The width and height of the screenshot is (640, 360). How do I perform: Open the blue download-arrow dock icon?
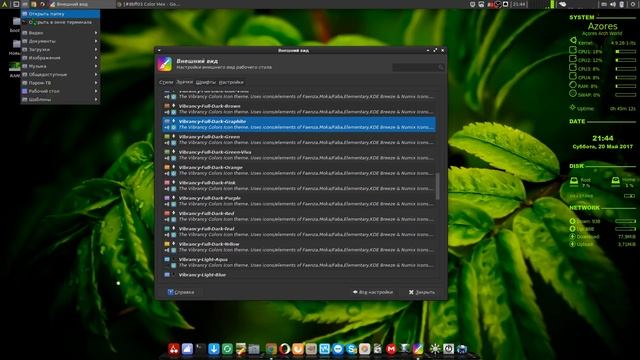coord(213,349)
